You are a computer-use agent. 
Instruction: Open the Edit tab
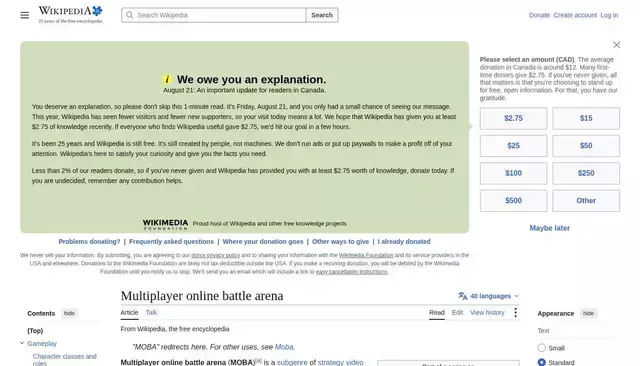tap(457, 313)
